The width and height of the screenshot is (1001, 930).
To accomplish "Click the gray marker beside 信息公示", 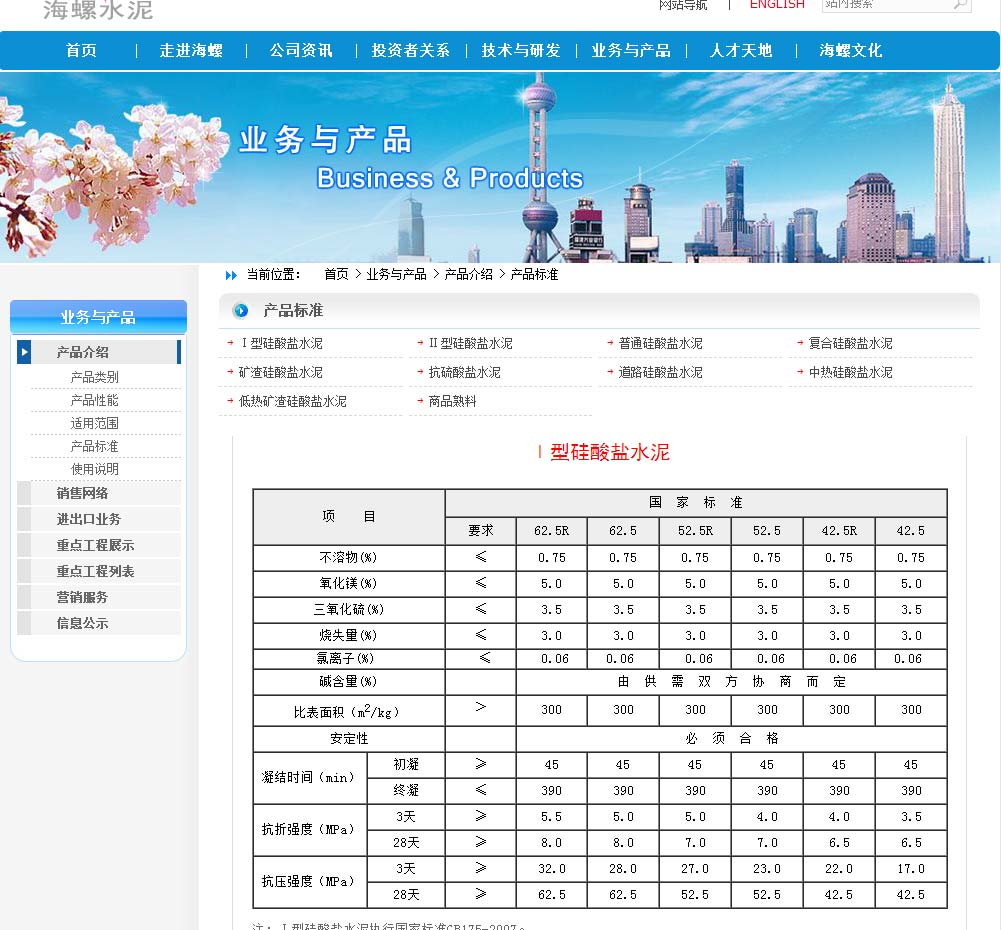I will click(24, 623).
